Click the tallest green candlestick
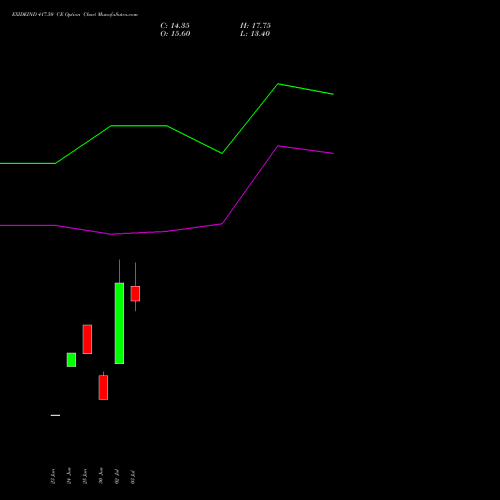Screen dimensions: 500x500 click(x=119, y=323)
